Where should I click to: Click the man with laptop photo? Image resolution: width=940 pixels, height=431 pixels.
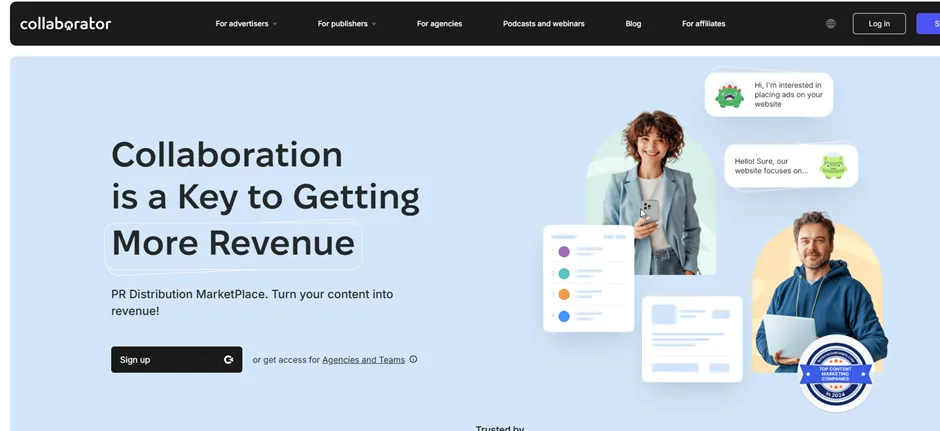[820, 291]
